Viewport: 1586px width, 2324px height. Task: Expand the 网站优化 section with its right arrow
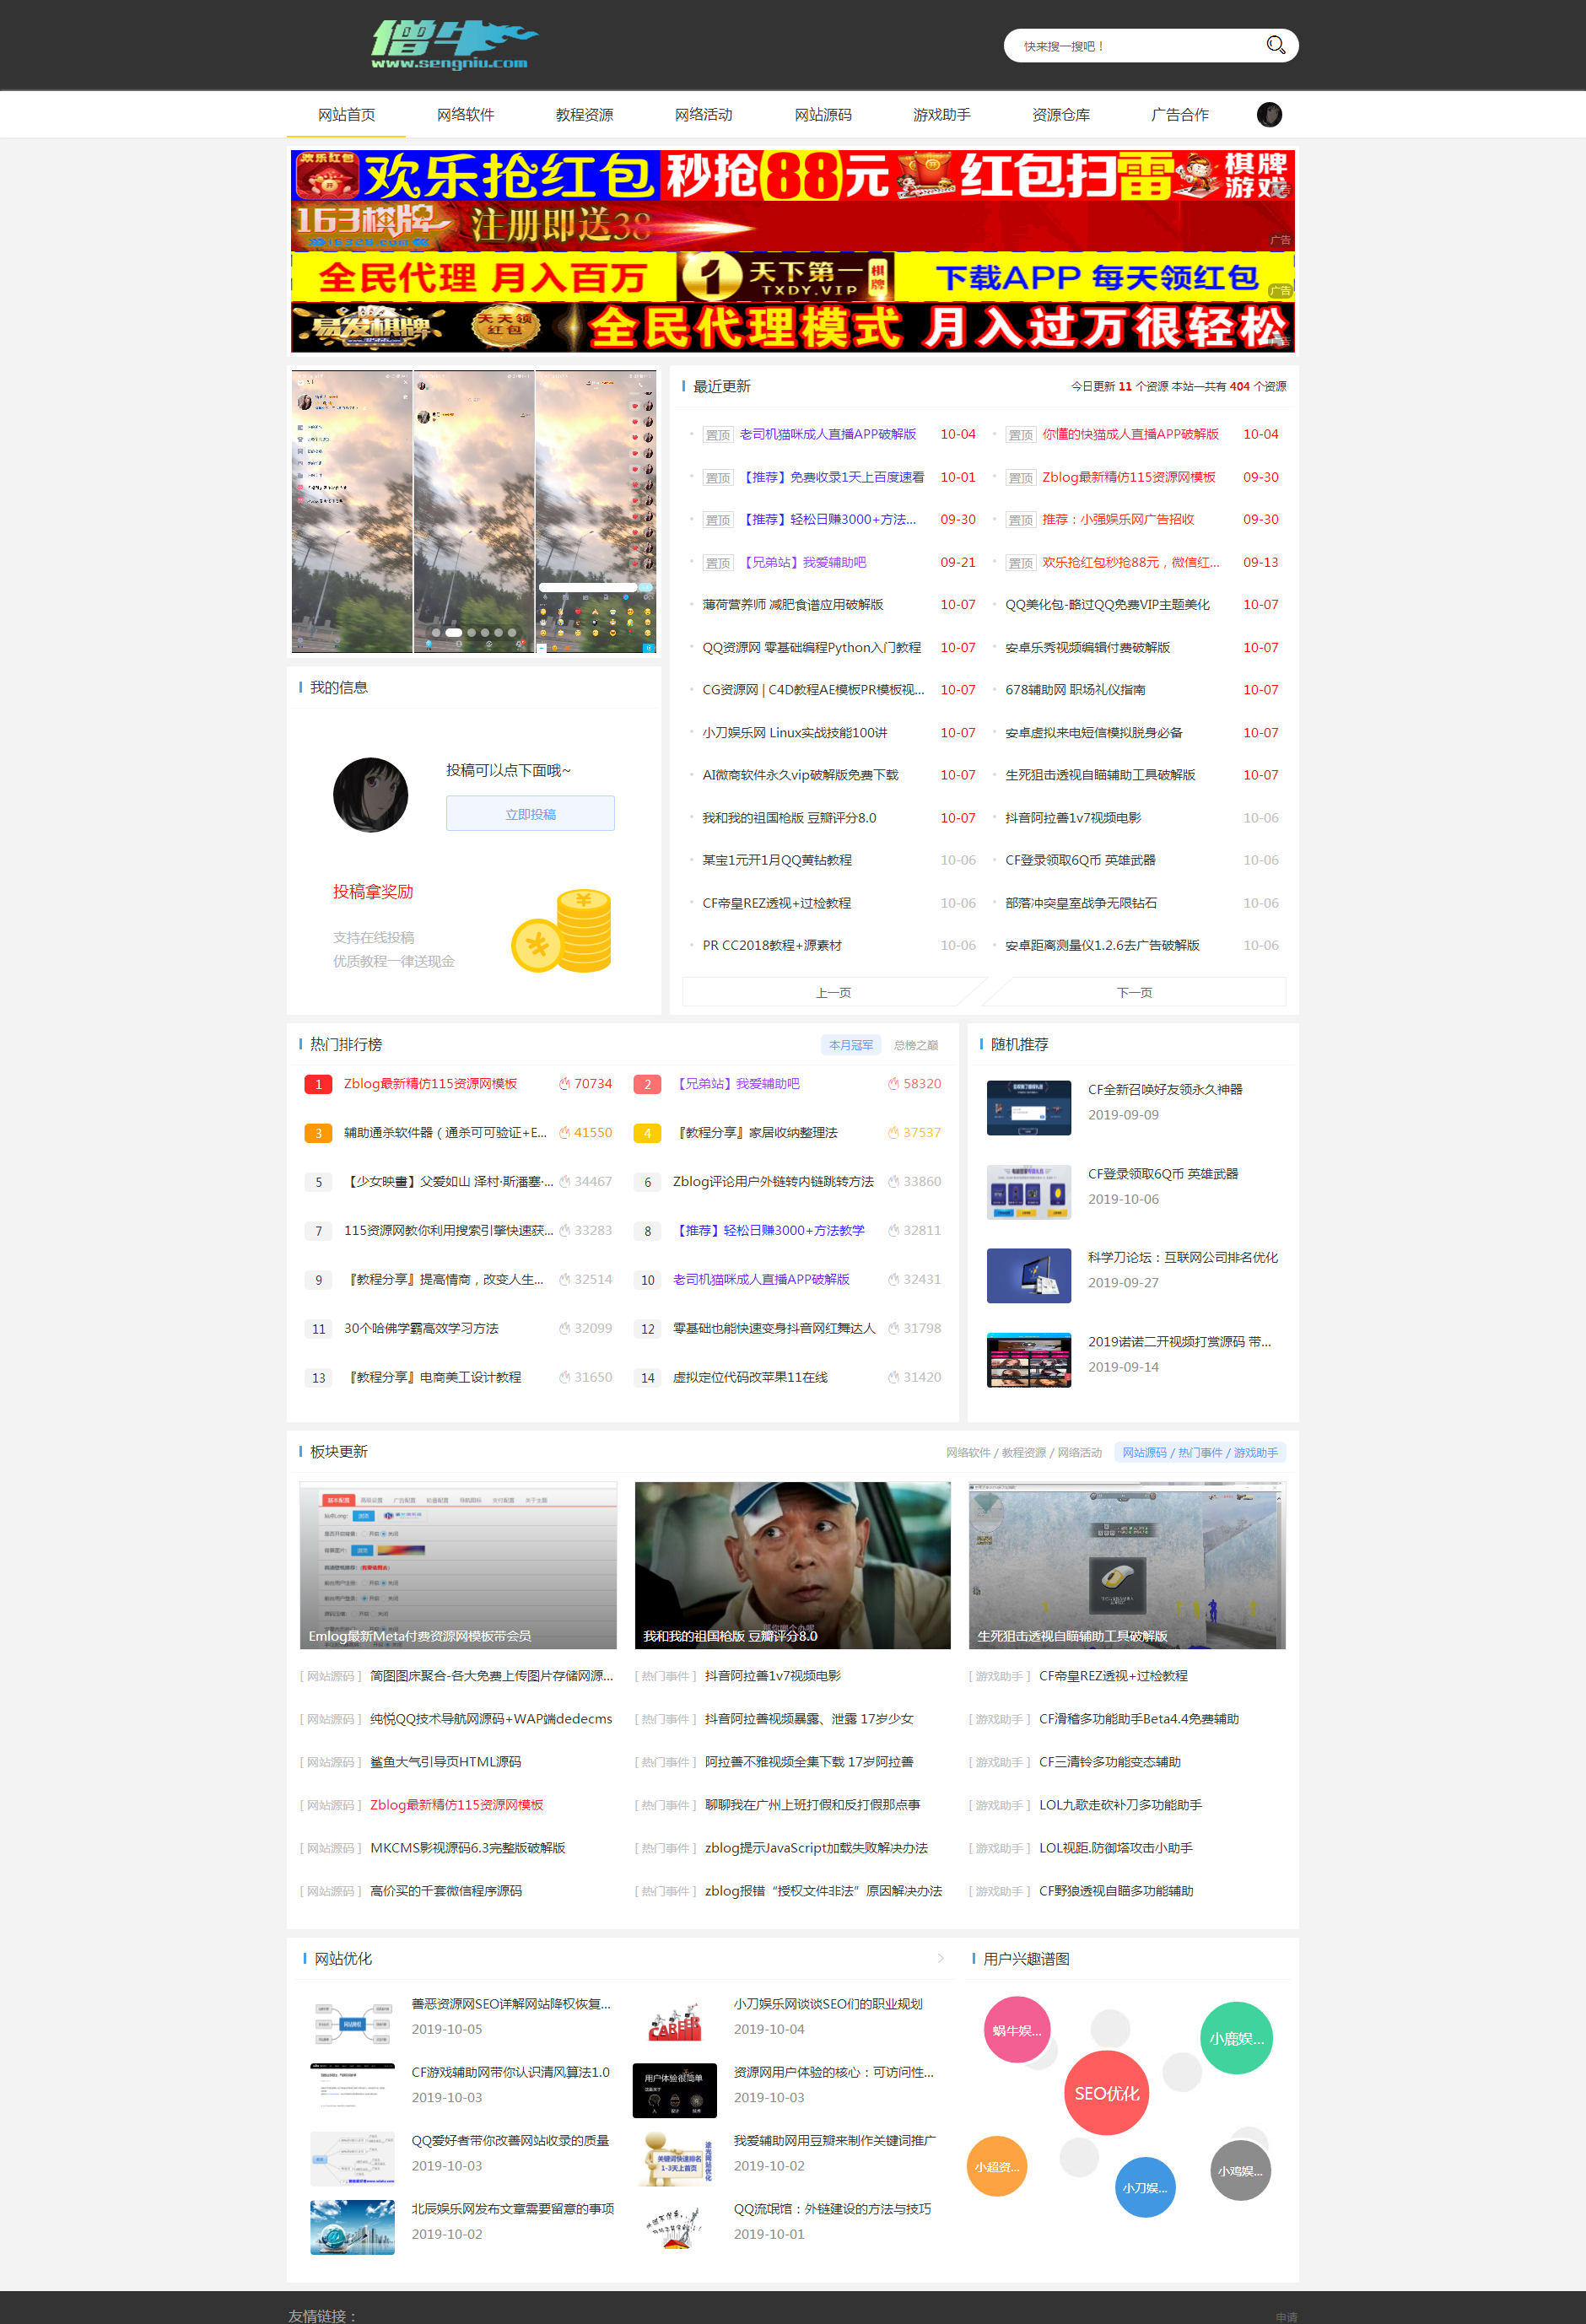[941, 1958]
